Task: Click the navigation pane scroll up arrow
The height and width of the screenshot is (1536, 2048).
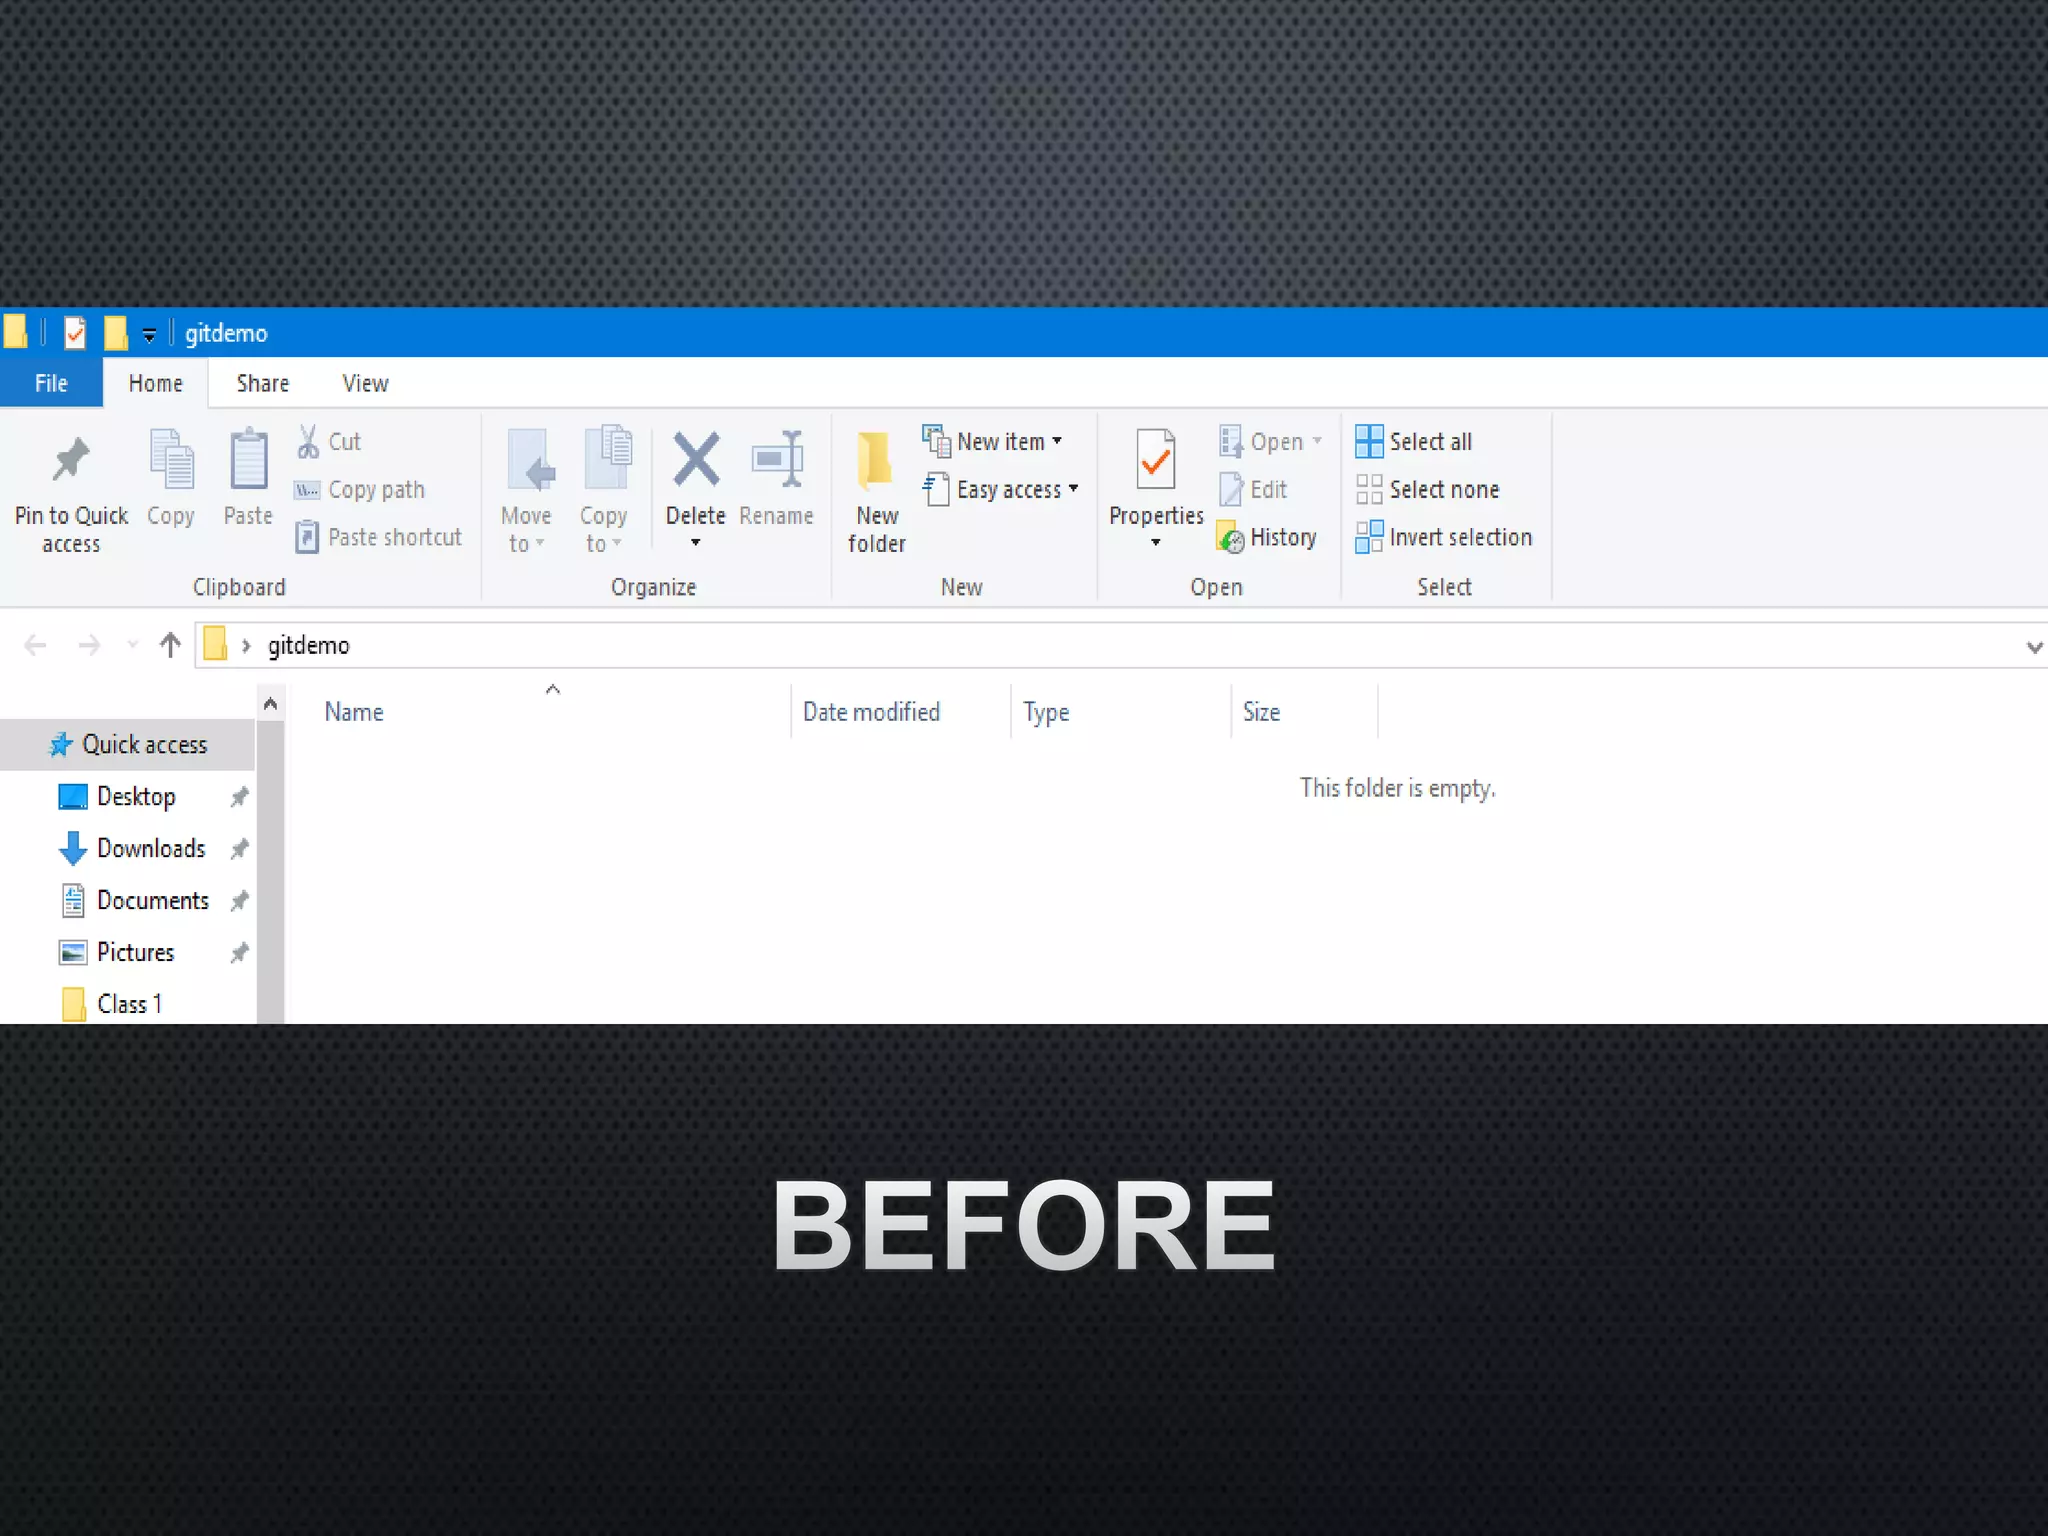Action: pos(270,704)
